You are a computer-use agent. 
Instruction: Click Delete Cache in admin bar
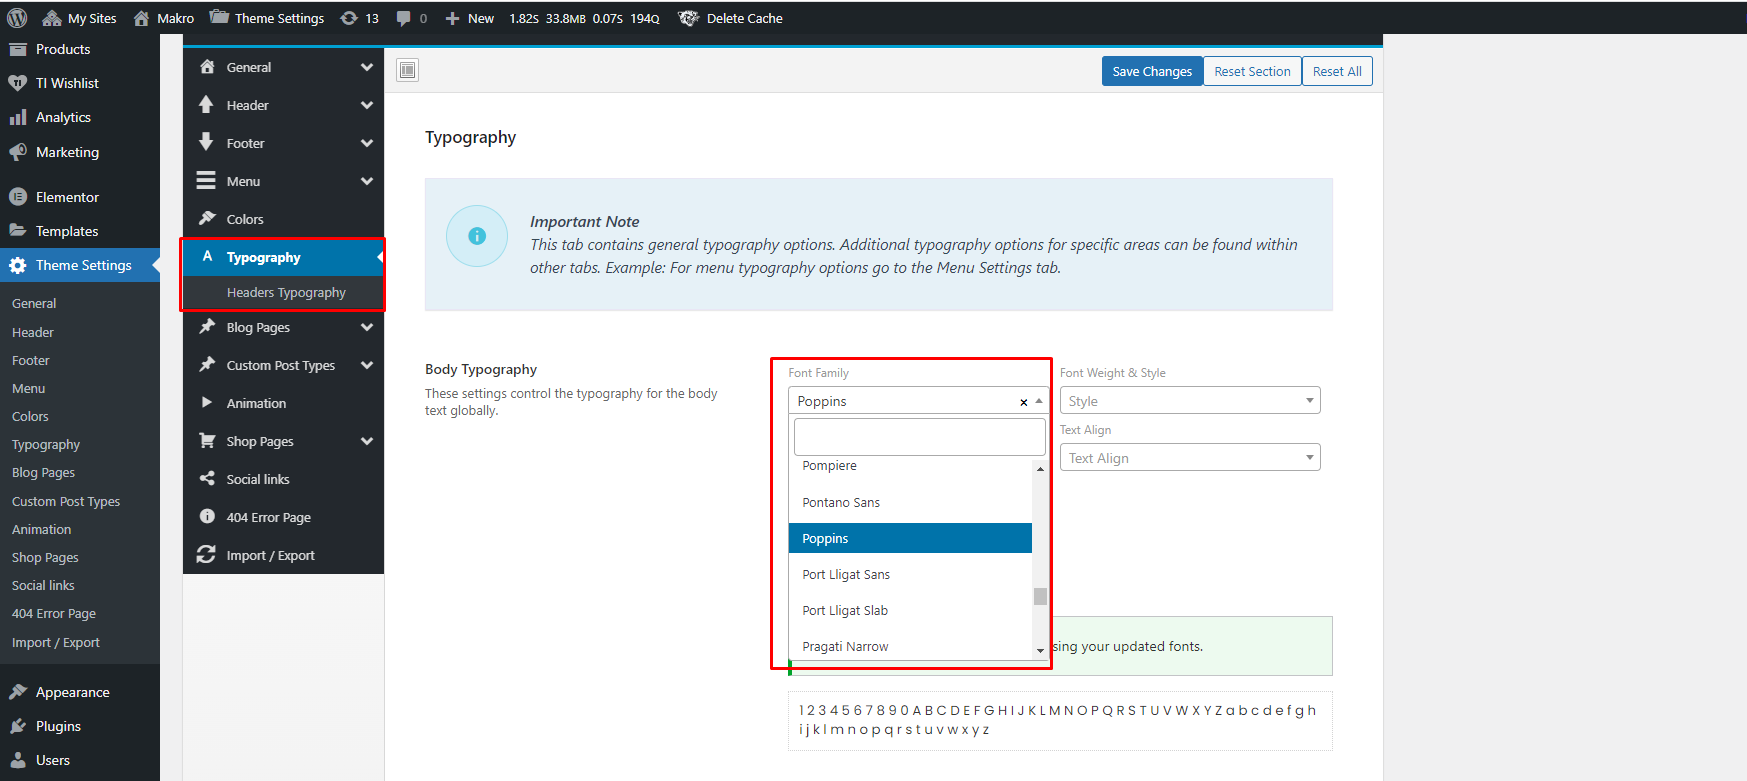click(x=731, y=18)
